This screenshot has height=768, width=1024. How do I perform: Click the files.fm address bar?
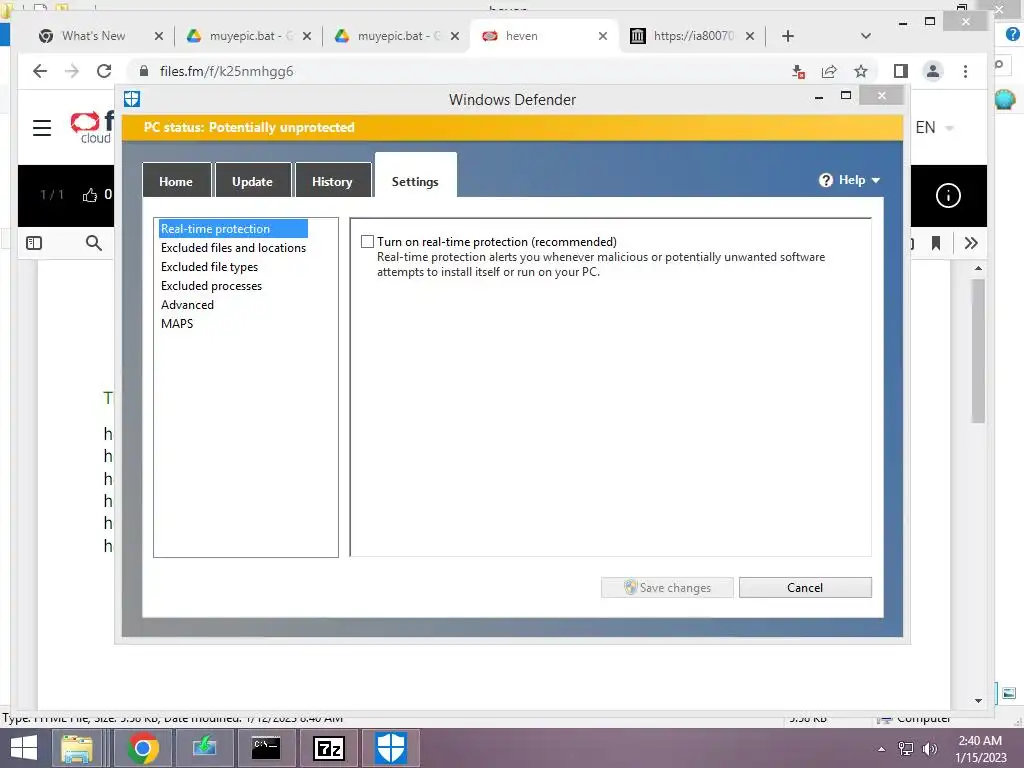pos(457,71)
